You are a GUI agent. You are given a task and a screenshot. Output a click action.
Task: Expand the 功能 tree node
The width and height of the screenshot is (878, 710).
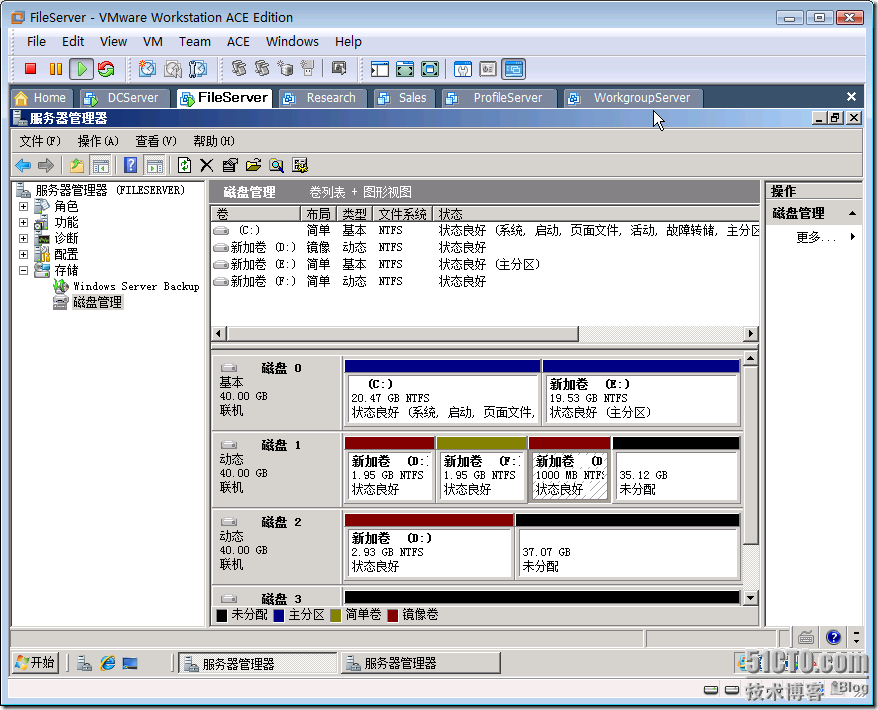pyautogui.click(x=23, y=222)
